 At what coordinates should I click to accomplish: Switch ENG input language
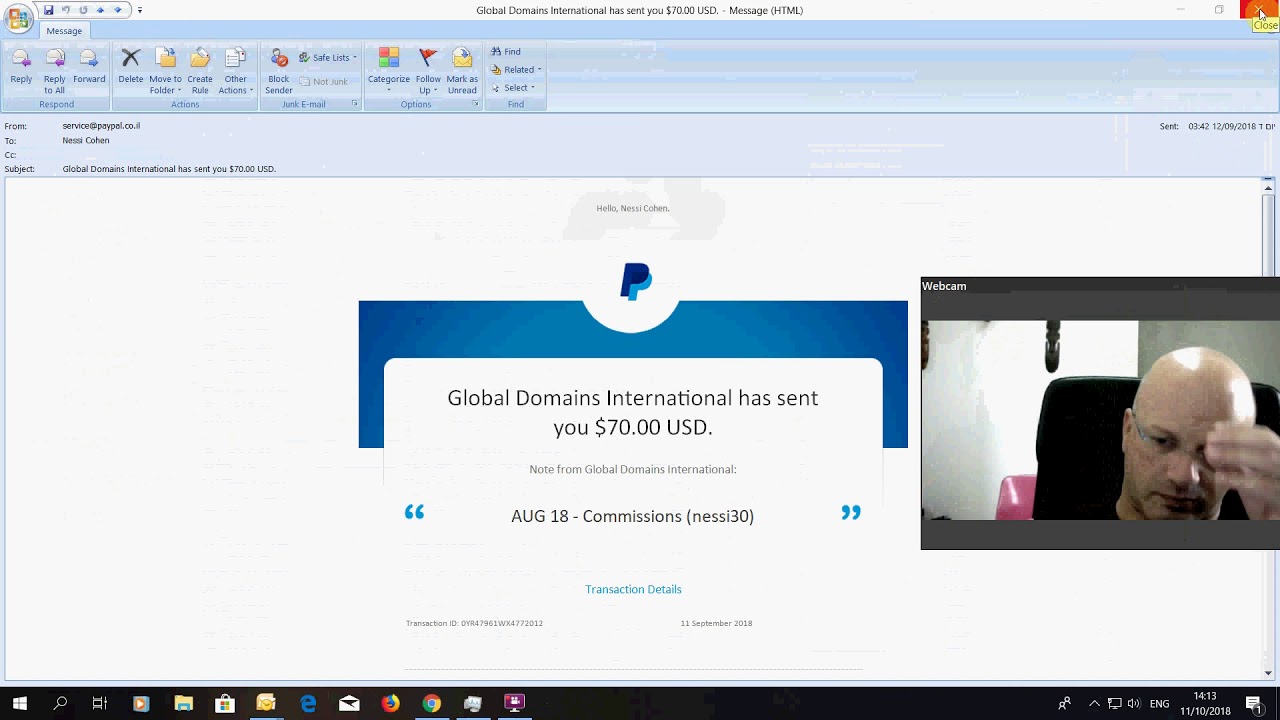[1159, 704]
